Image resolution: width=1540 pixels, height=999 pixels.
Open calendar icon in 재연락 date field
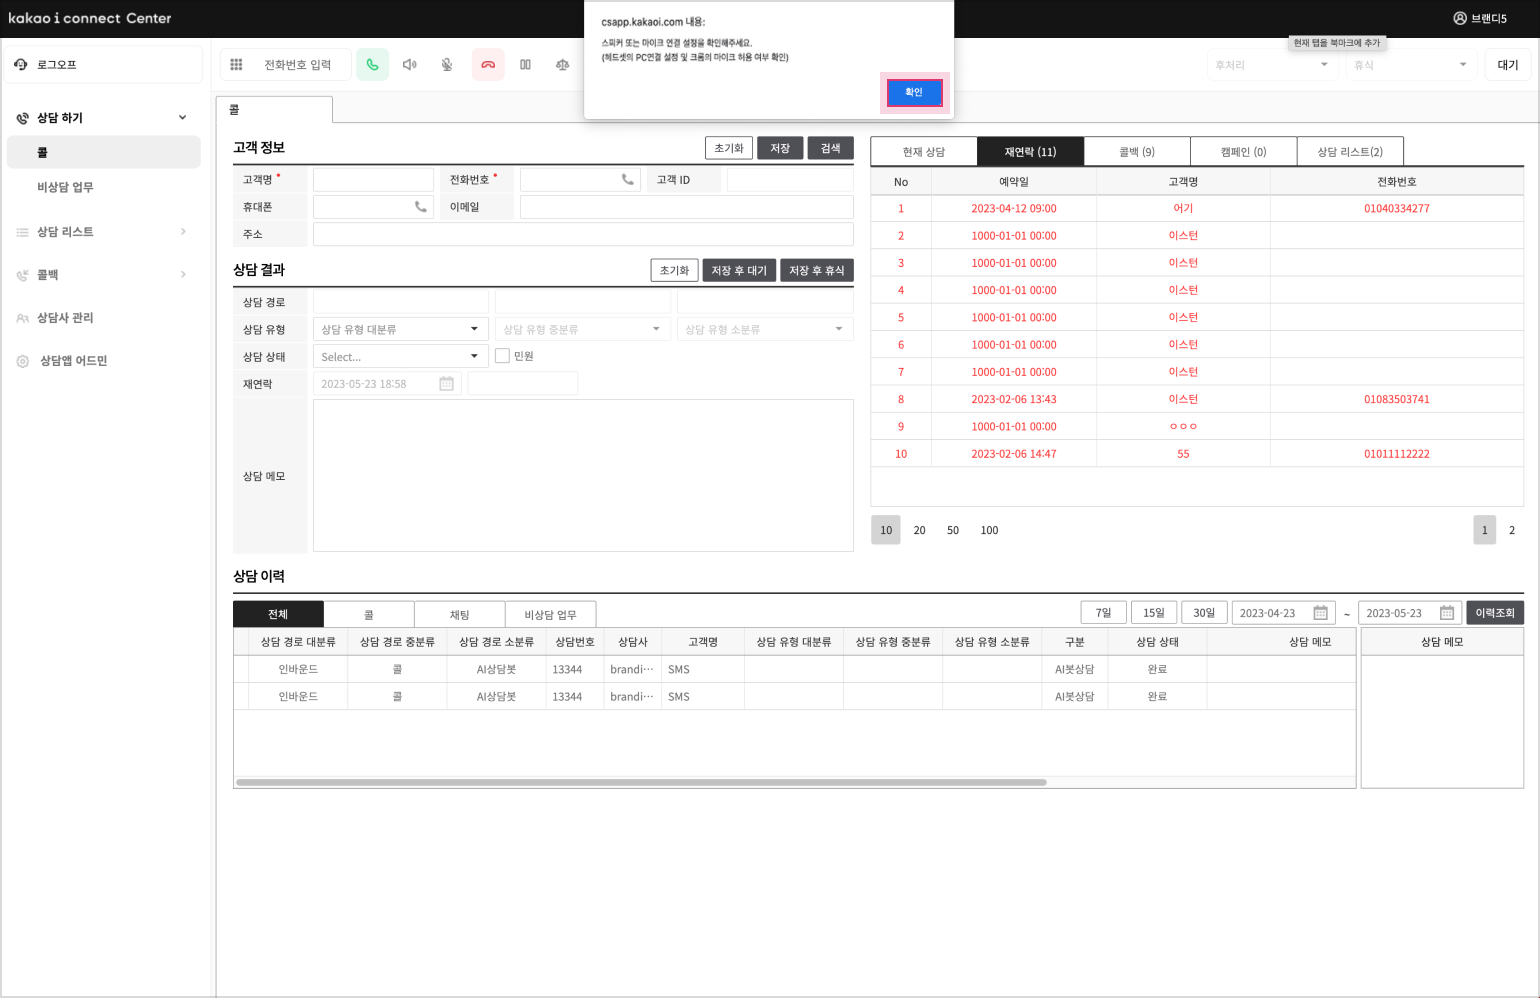click(446, 384)
